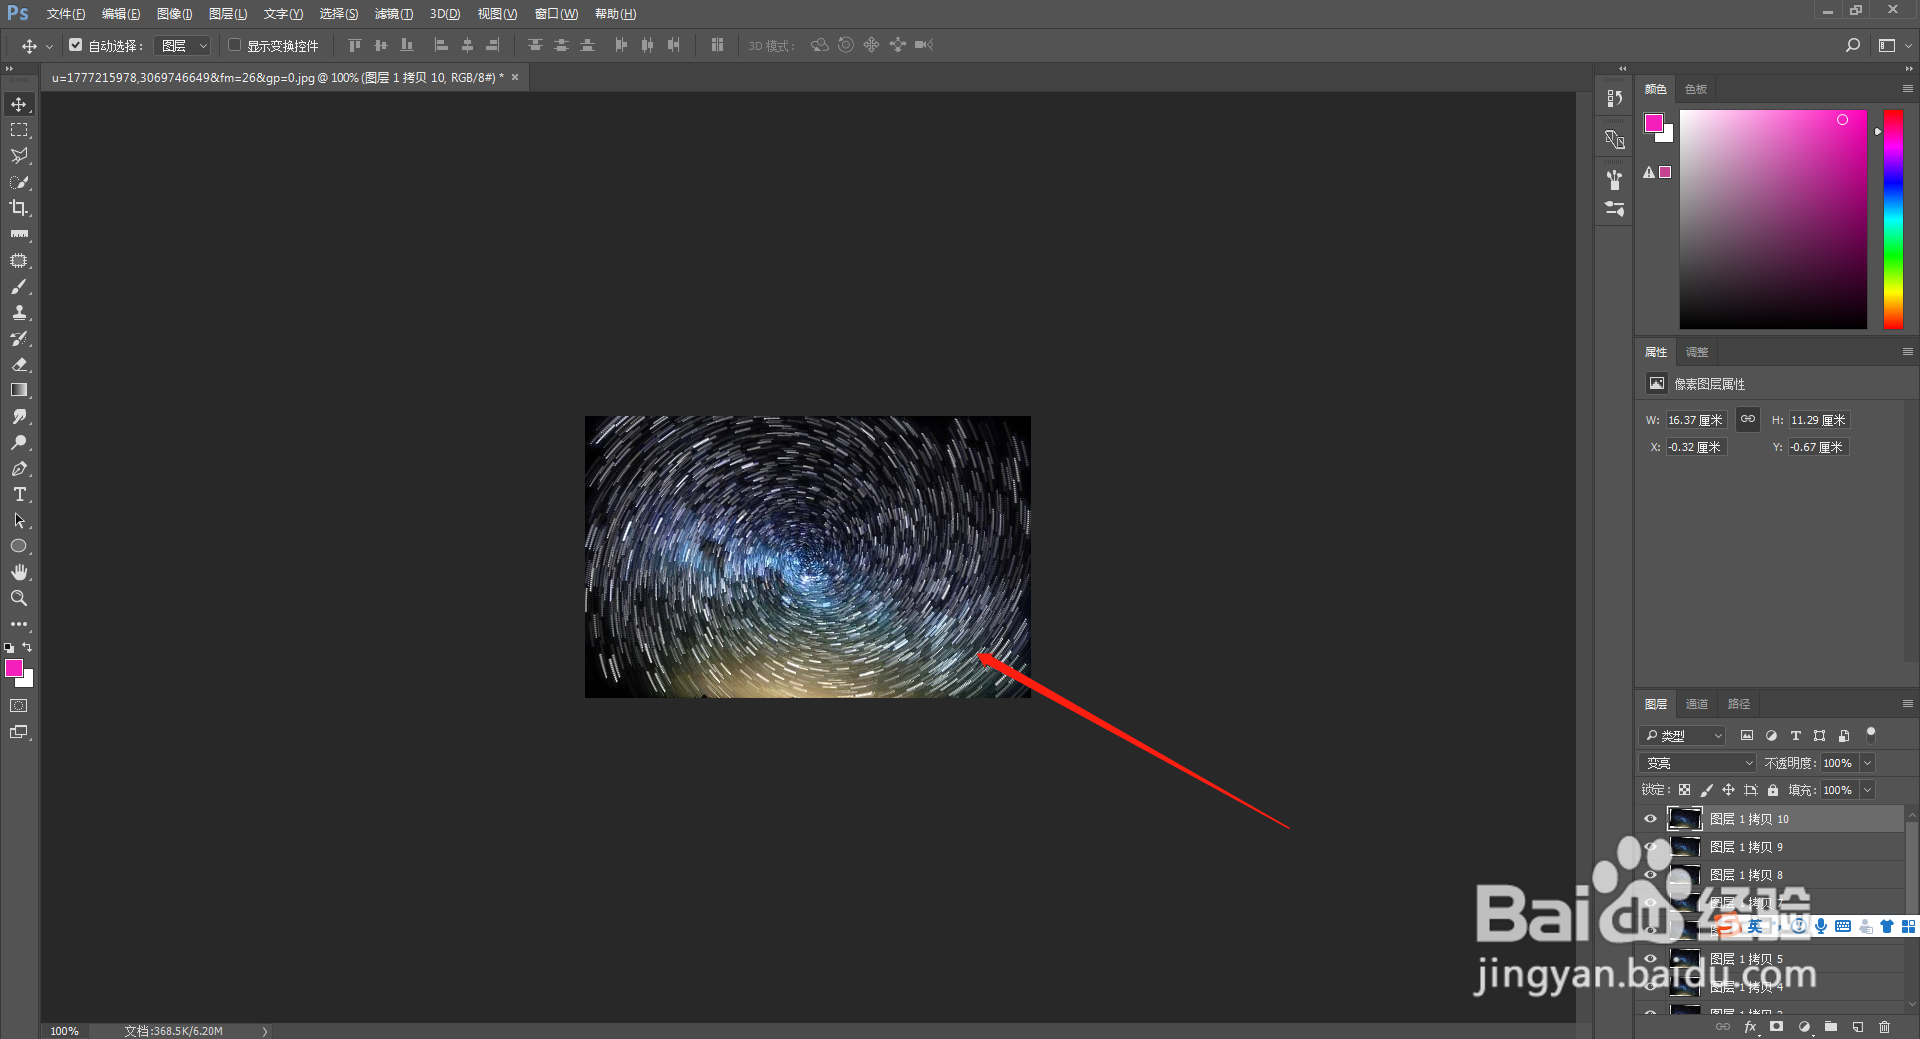Create a new layer group folder

[1831, 1027]
